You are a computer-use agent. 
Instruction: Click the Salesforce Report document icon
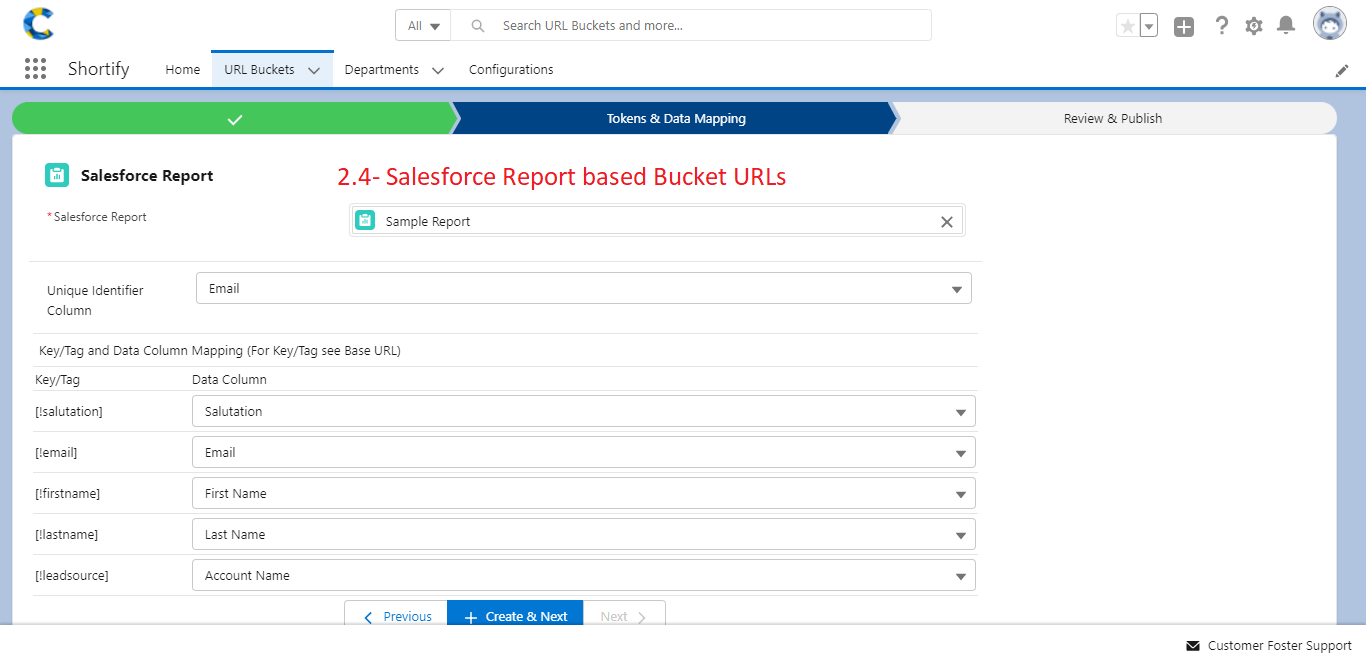(57, 174)
